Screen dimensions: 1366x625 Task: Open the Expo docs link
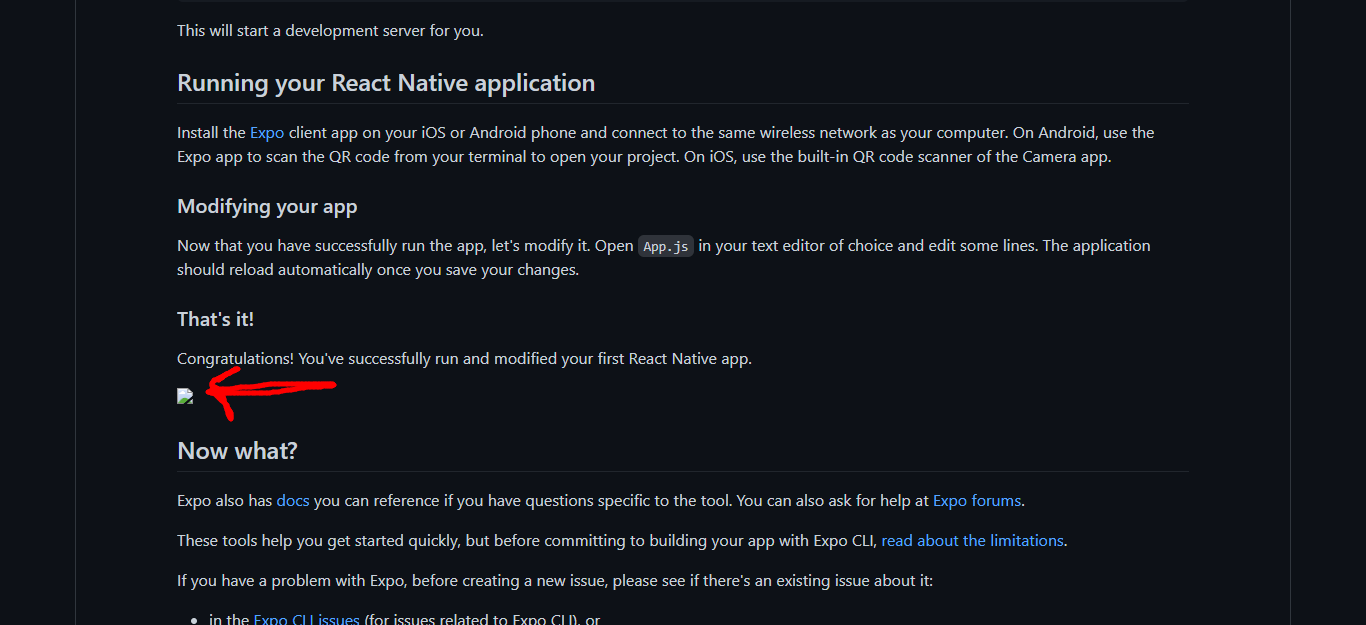(x=293, y=500)
